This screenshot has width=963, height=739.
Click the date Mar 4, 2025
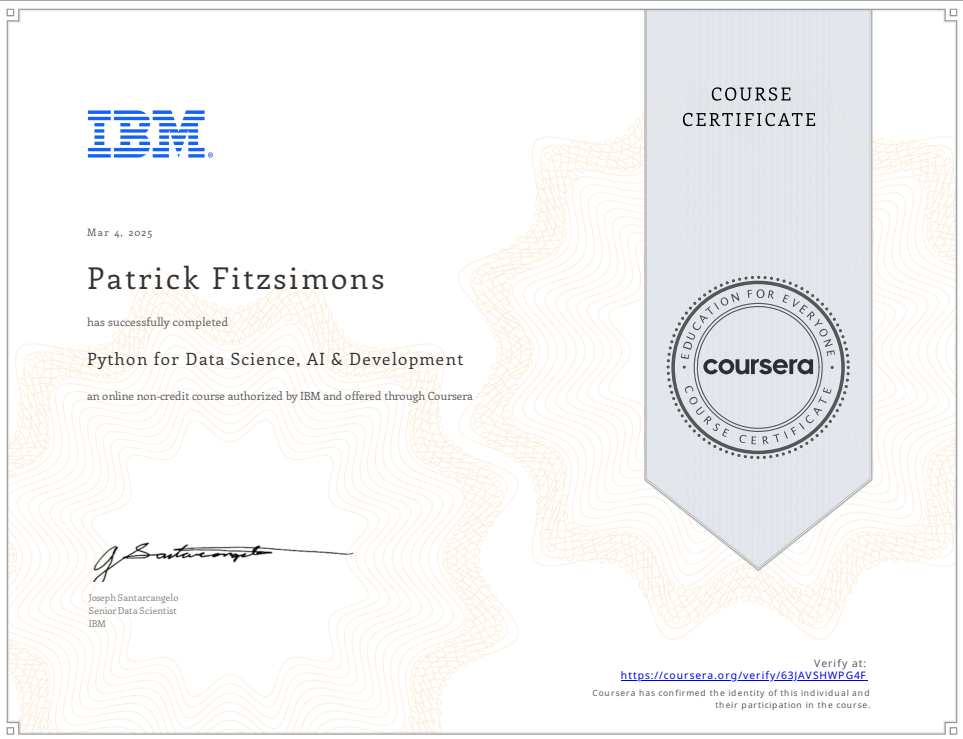(120, 233)
